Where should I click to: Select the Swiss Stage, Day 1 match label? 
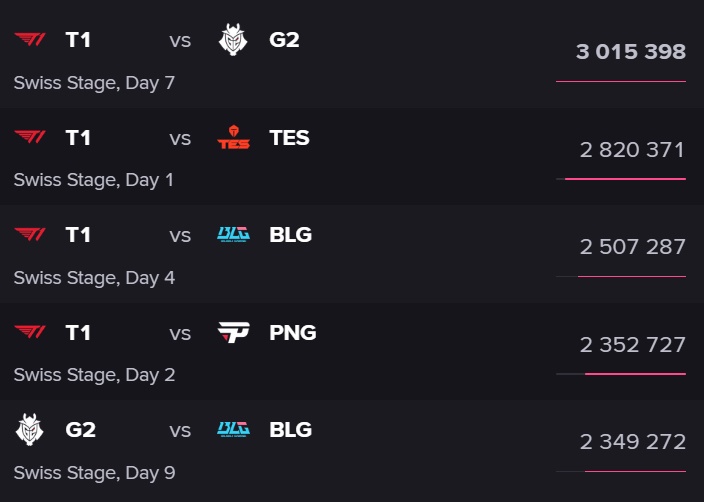click(x=94, y=180)
